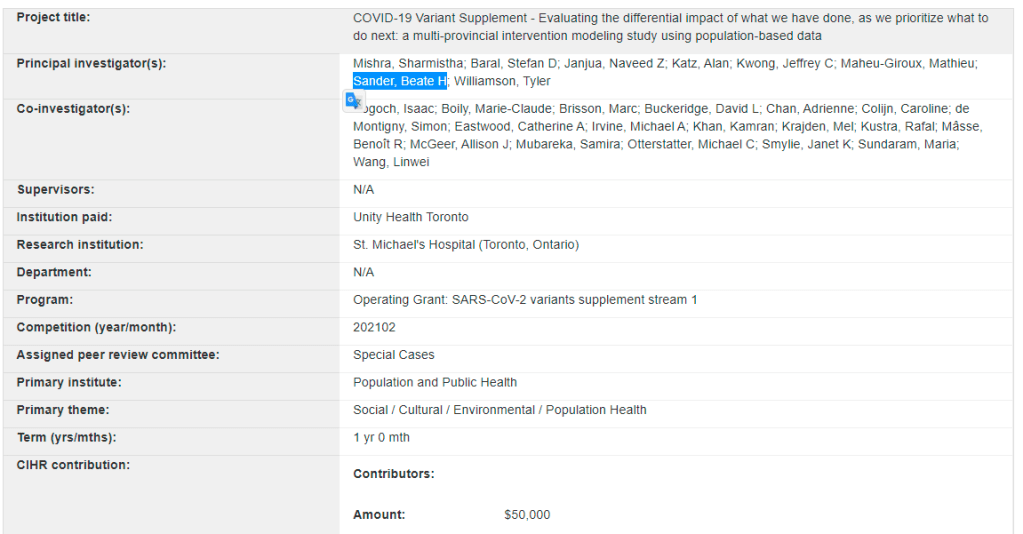Click the Contributors: heading

pyautogui.click(x=393, y=474)
